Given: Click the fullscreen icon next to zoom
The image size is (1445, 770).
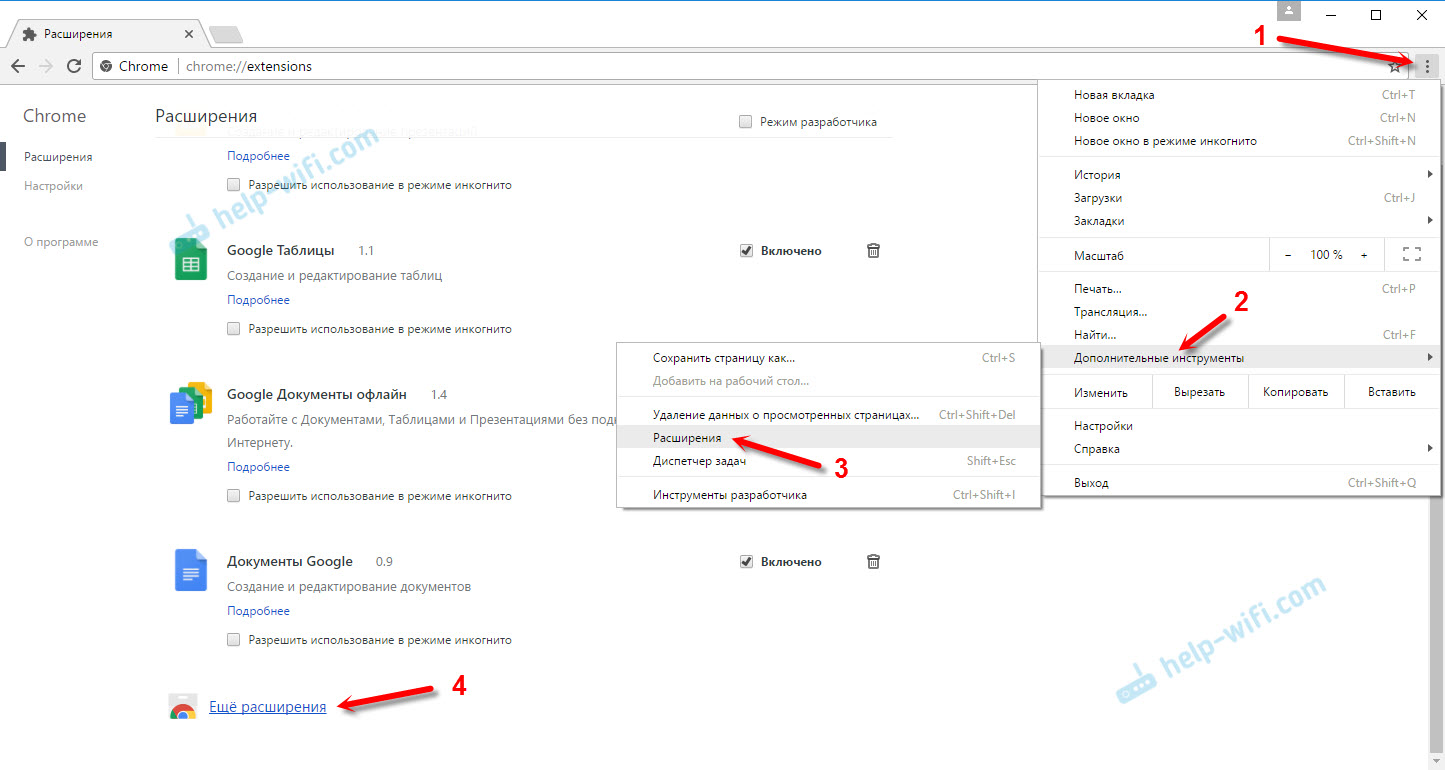Looking at the screenshot, I should coord(1411,255).
